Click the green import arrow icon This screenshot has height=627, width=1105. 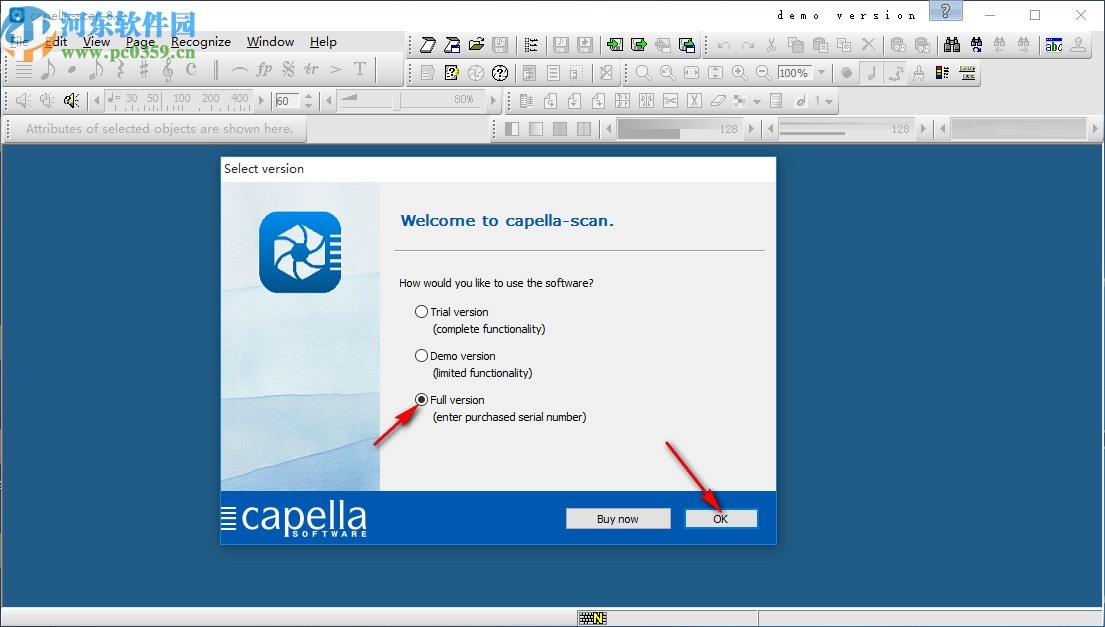615,45
